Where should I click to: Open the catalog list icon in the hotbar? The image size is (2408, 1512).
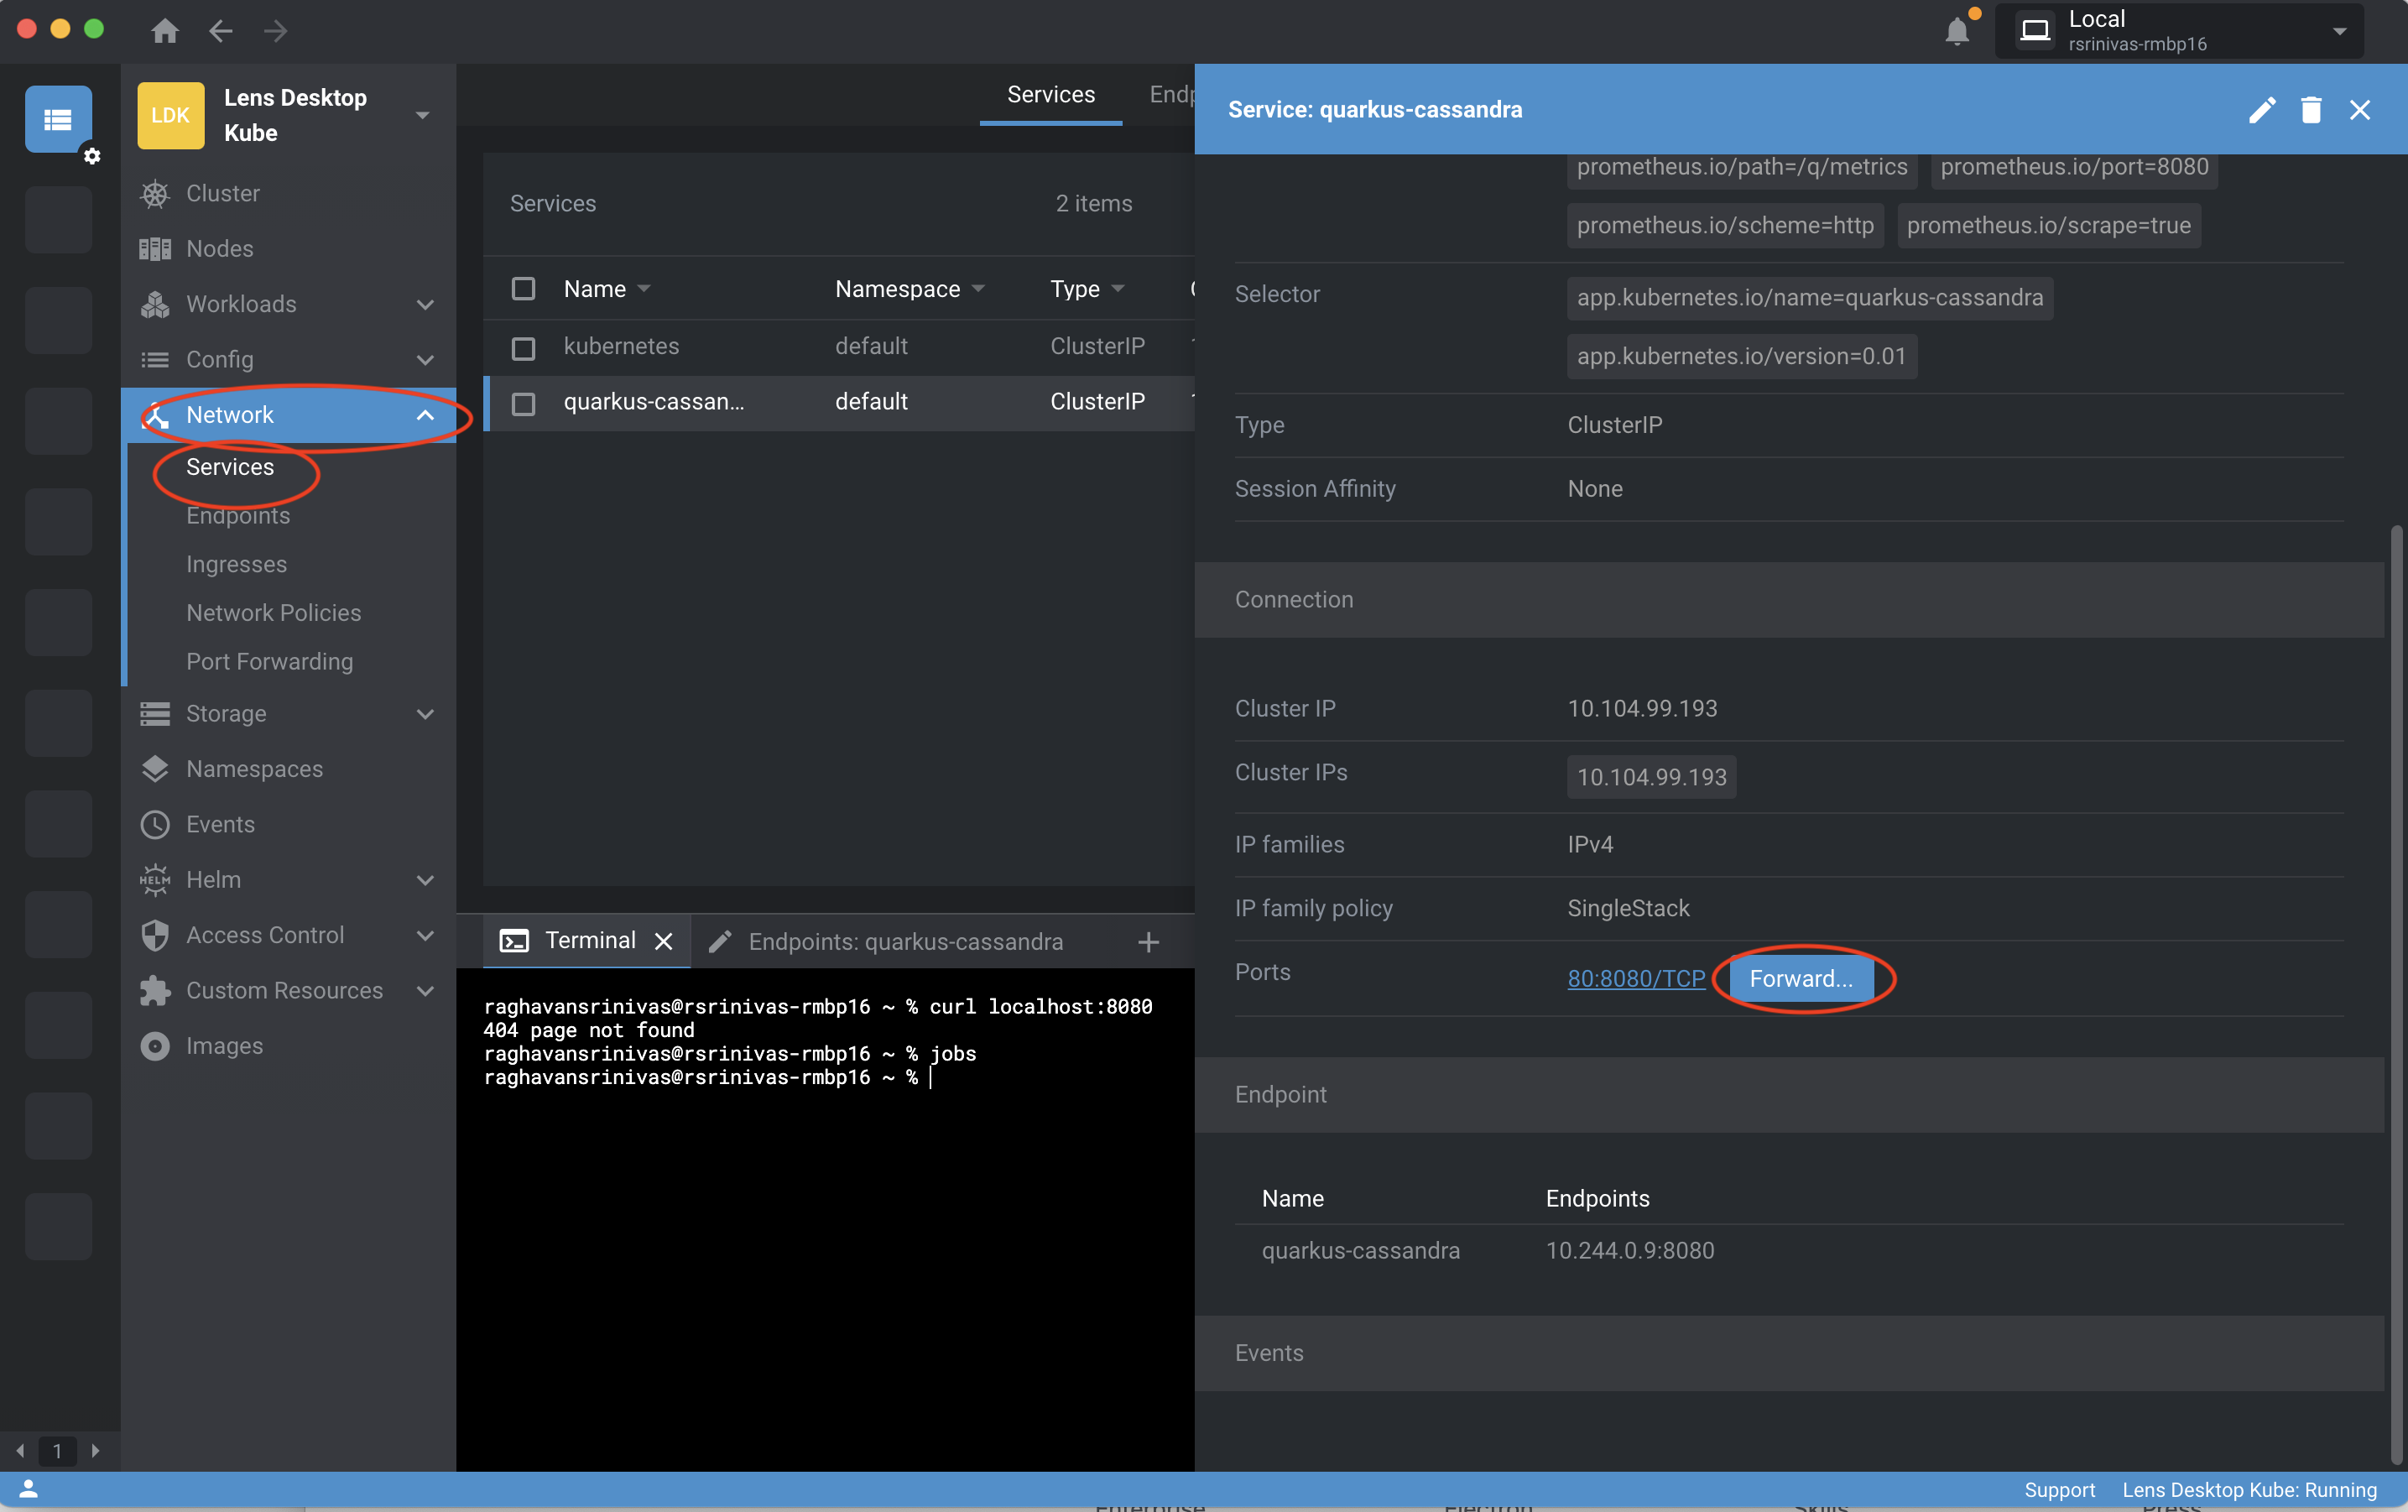[58, 119]
